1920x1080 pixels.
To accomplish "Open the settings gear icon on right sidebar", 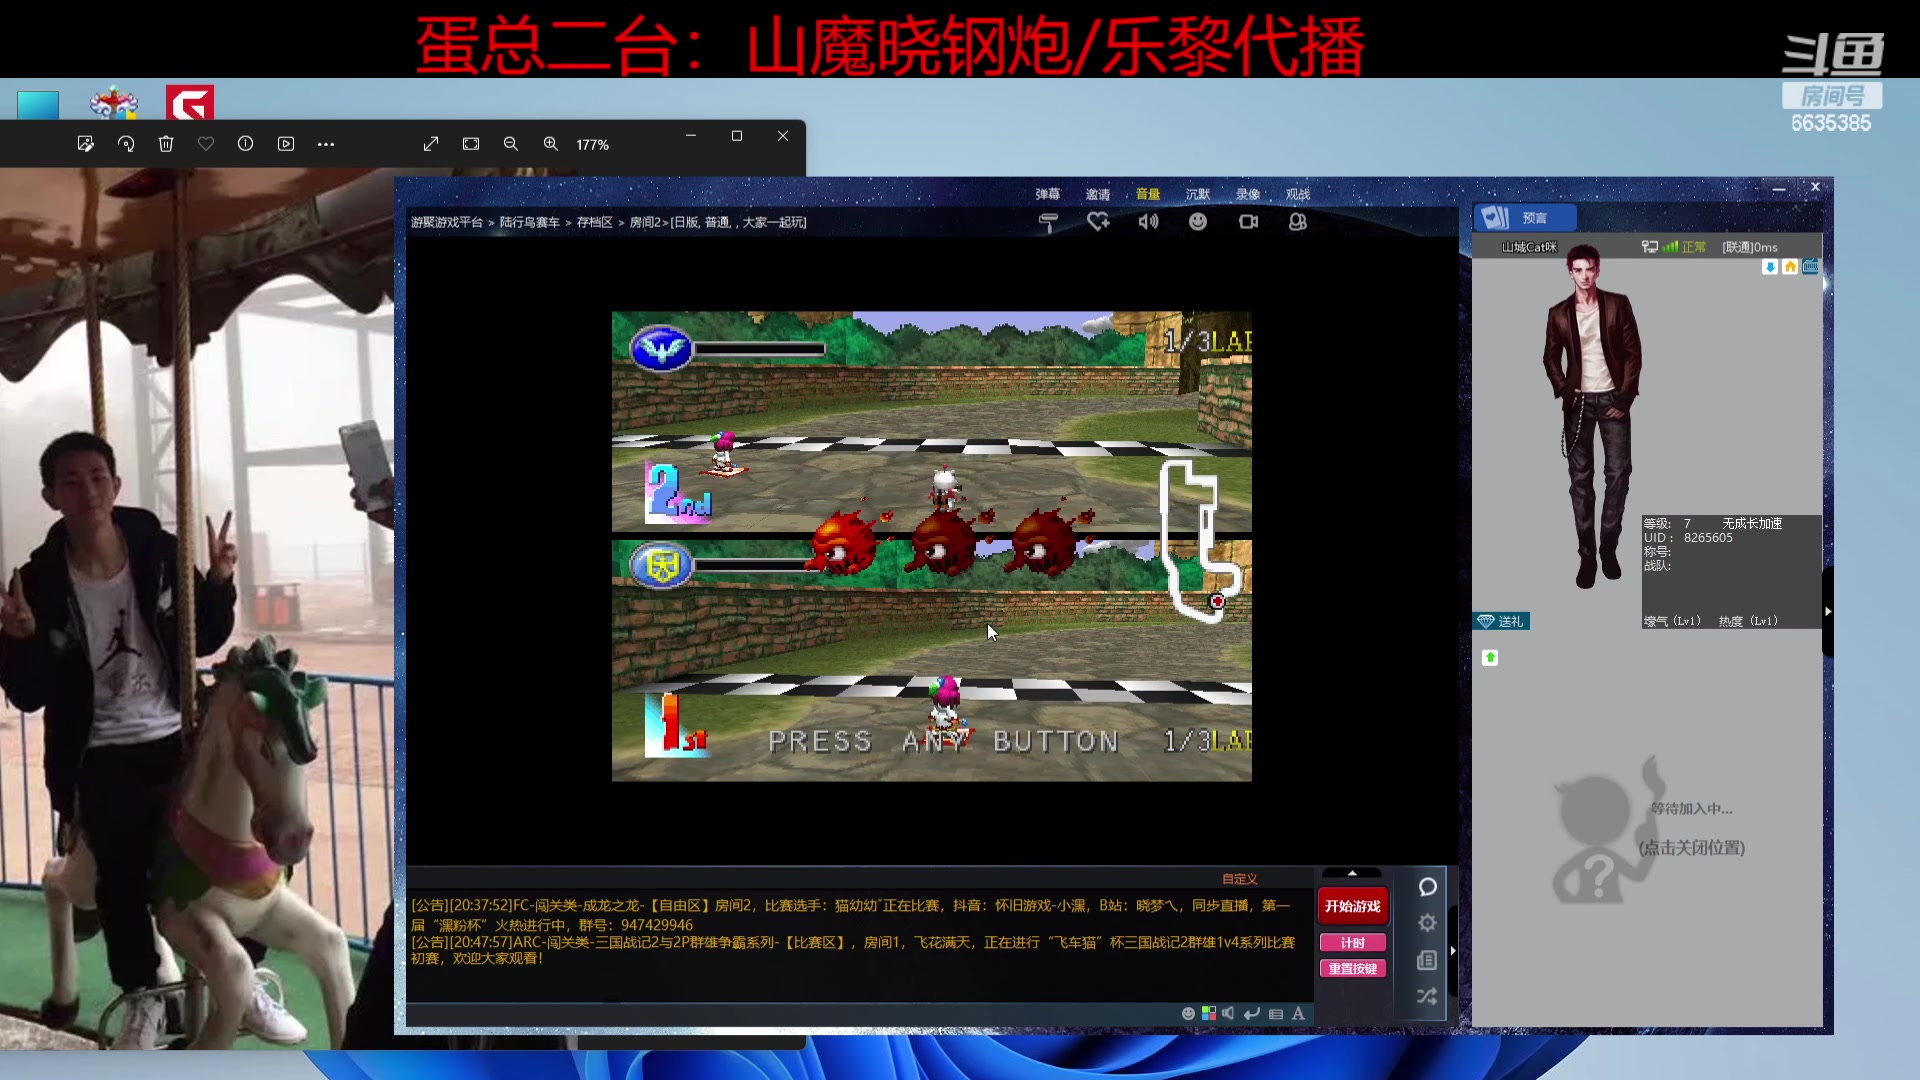I will point(1428,922).
